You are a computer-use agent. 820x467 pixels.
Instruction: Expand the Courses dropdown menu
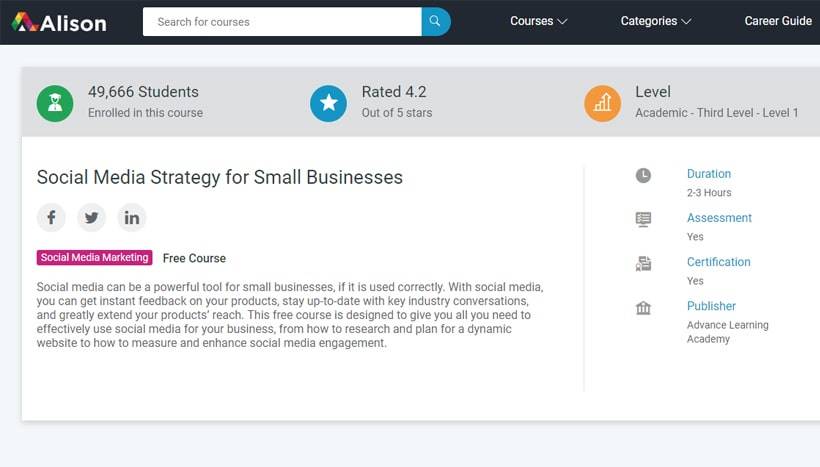(x=538, y=21)
